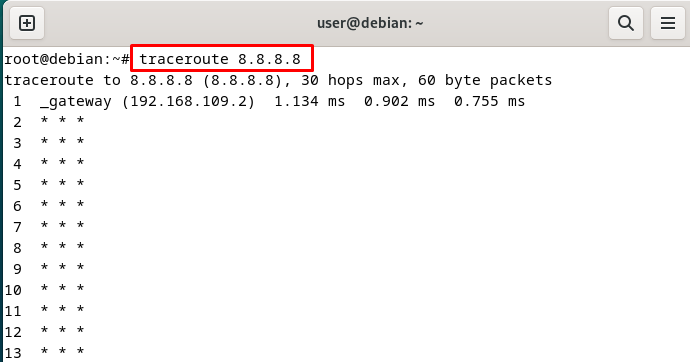Click the root@debian:~# shell prompt
This screenshot has width=690, height=362.
point(67,59)
